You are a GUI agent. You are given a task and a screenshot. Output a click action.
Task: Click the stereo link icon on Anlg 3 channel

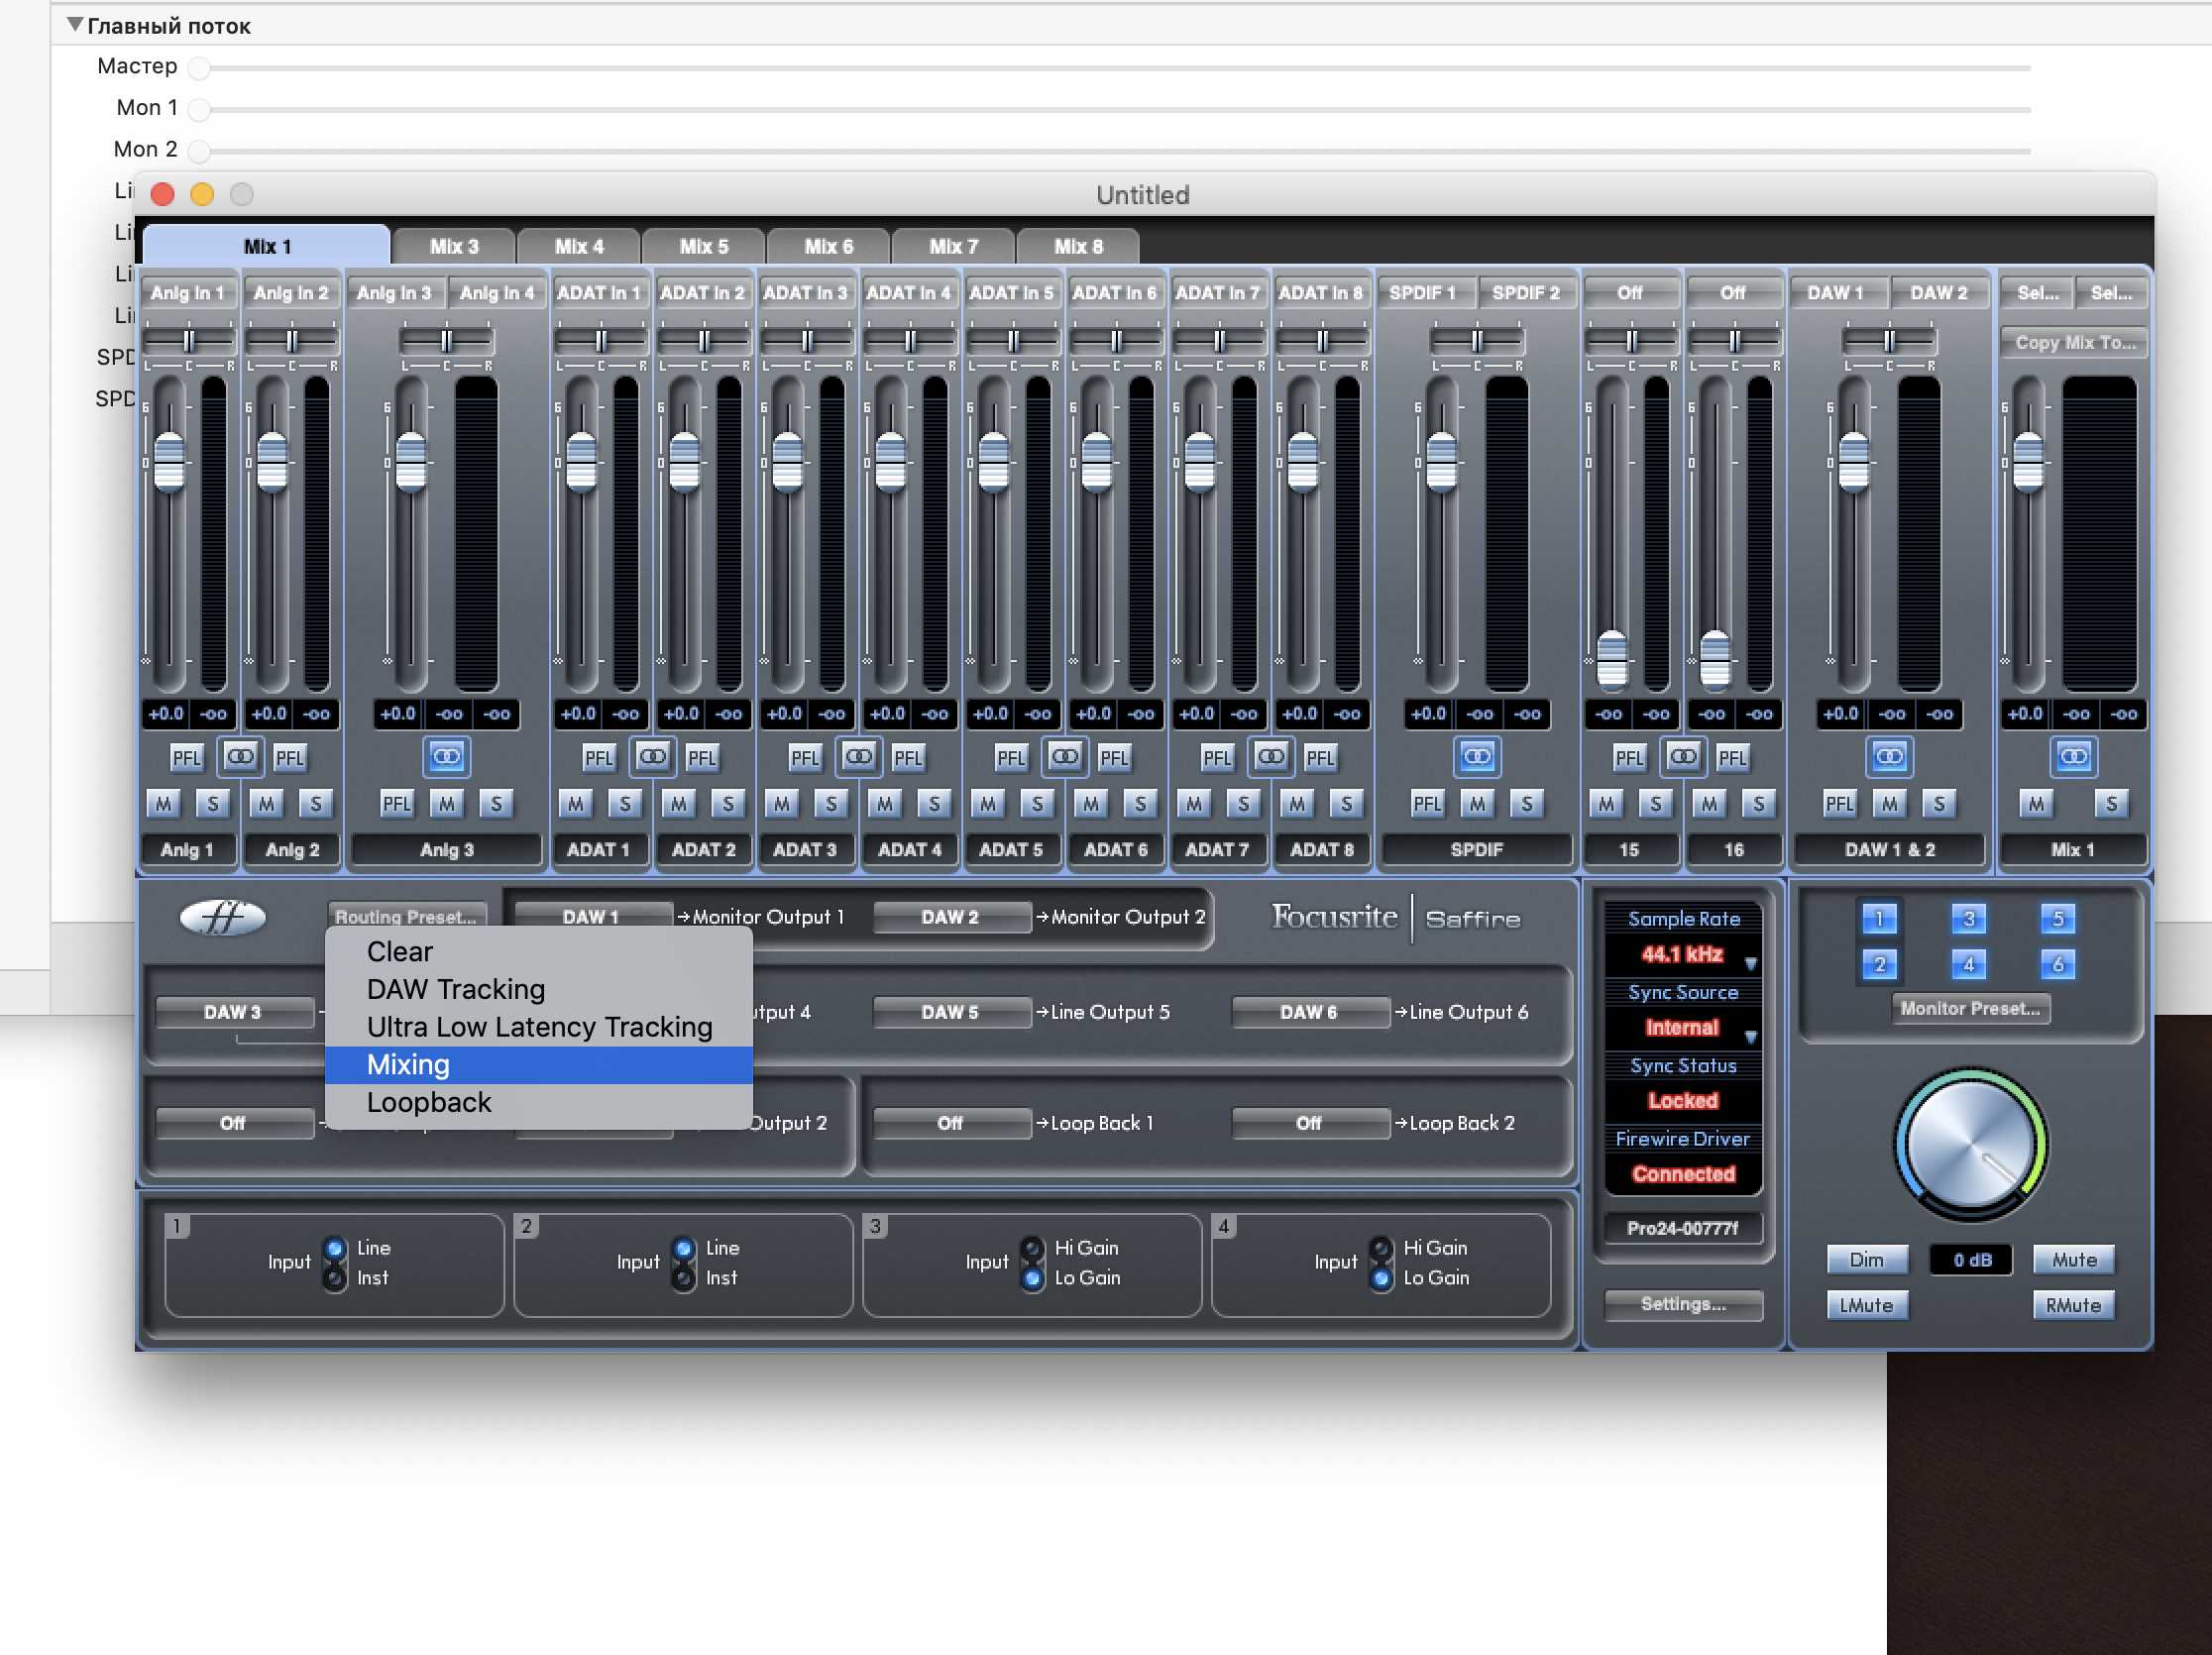446,757
